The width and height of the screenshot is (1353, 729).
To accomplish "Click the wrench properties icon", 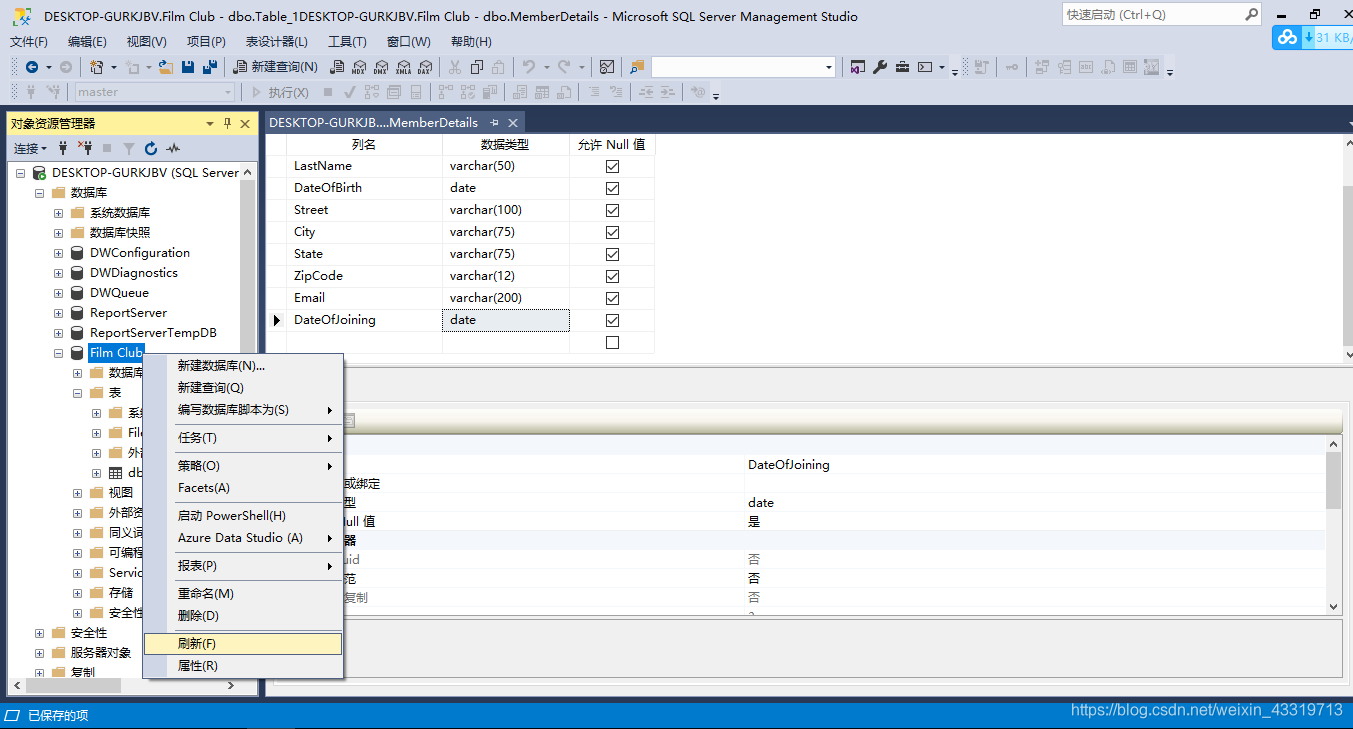I will pos(880,67).
